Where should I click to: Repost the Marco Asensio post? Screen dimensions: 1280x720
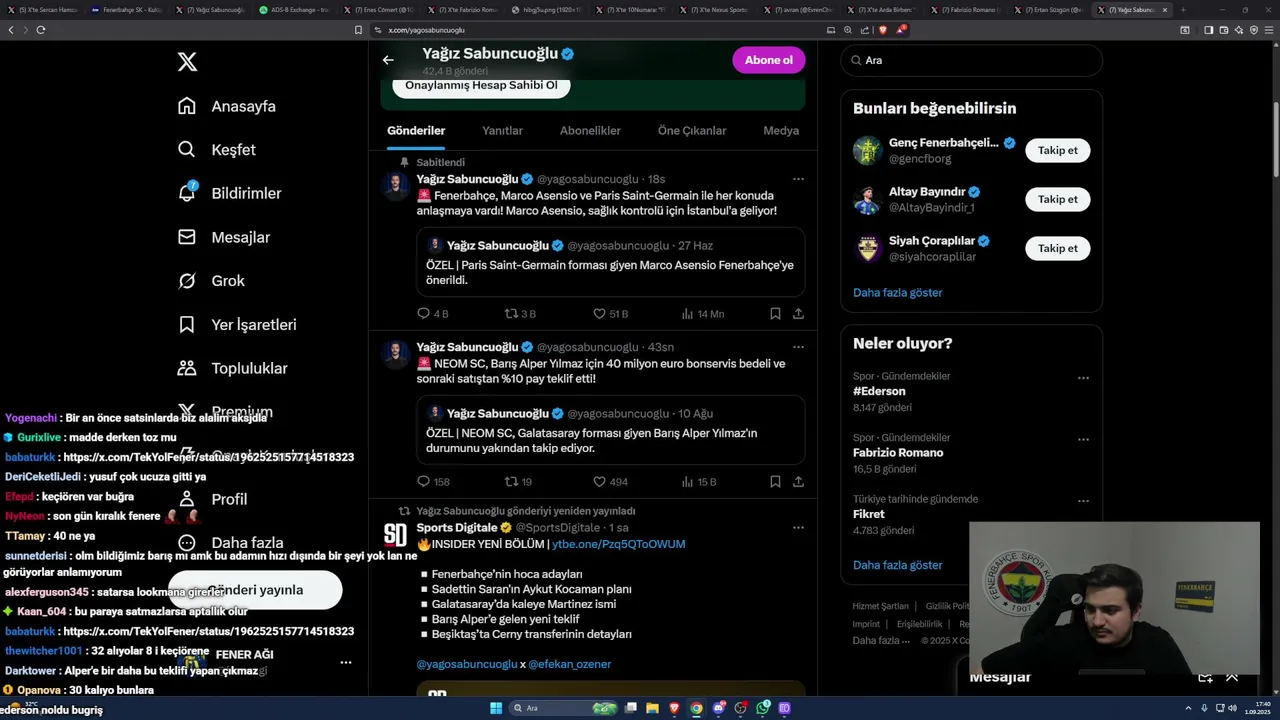tap(520, 314)
